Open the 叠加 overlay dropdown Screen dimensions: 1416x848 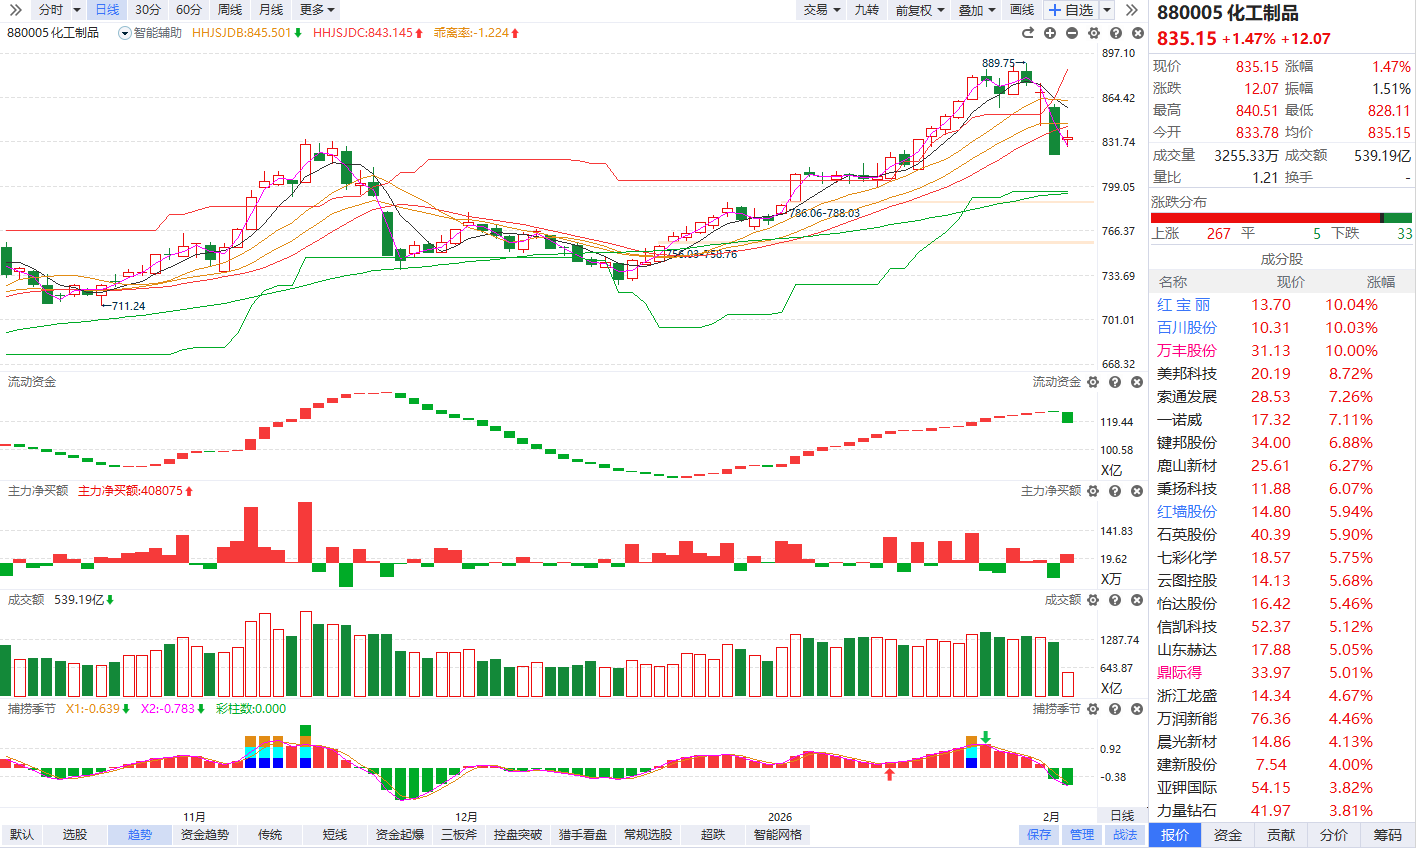coord(977,10)
